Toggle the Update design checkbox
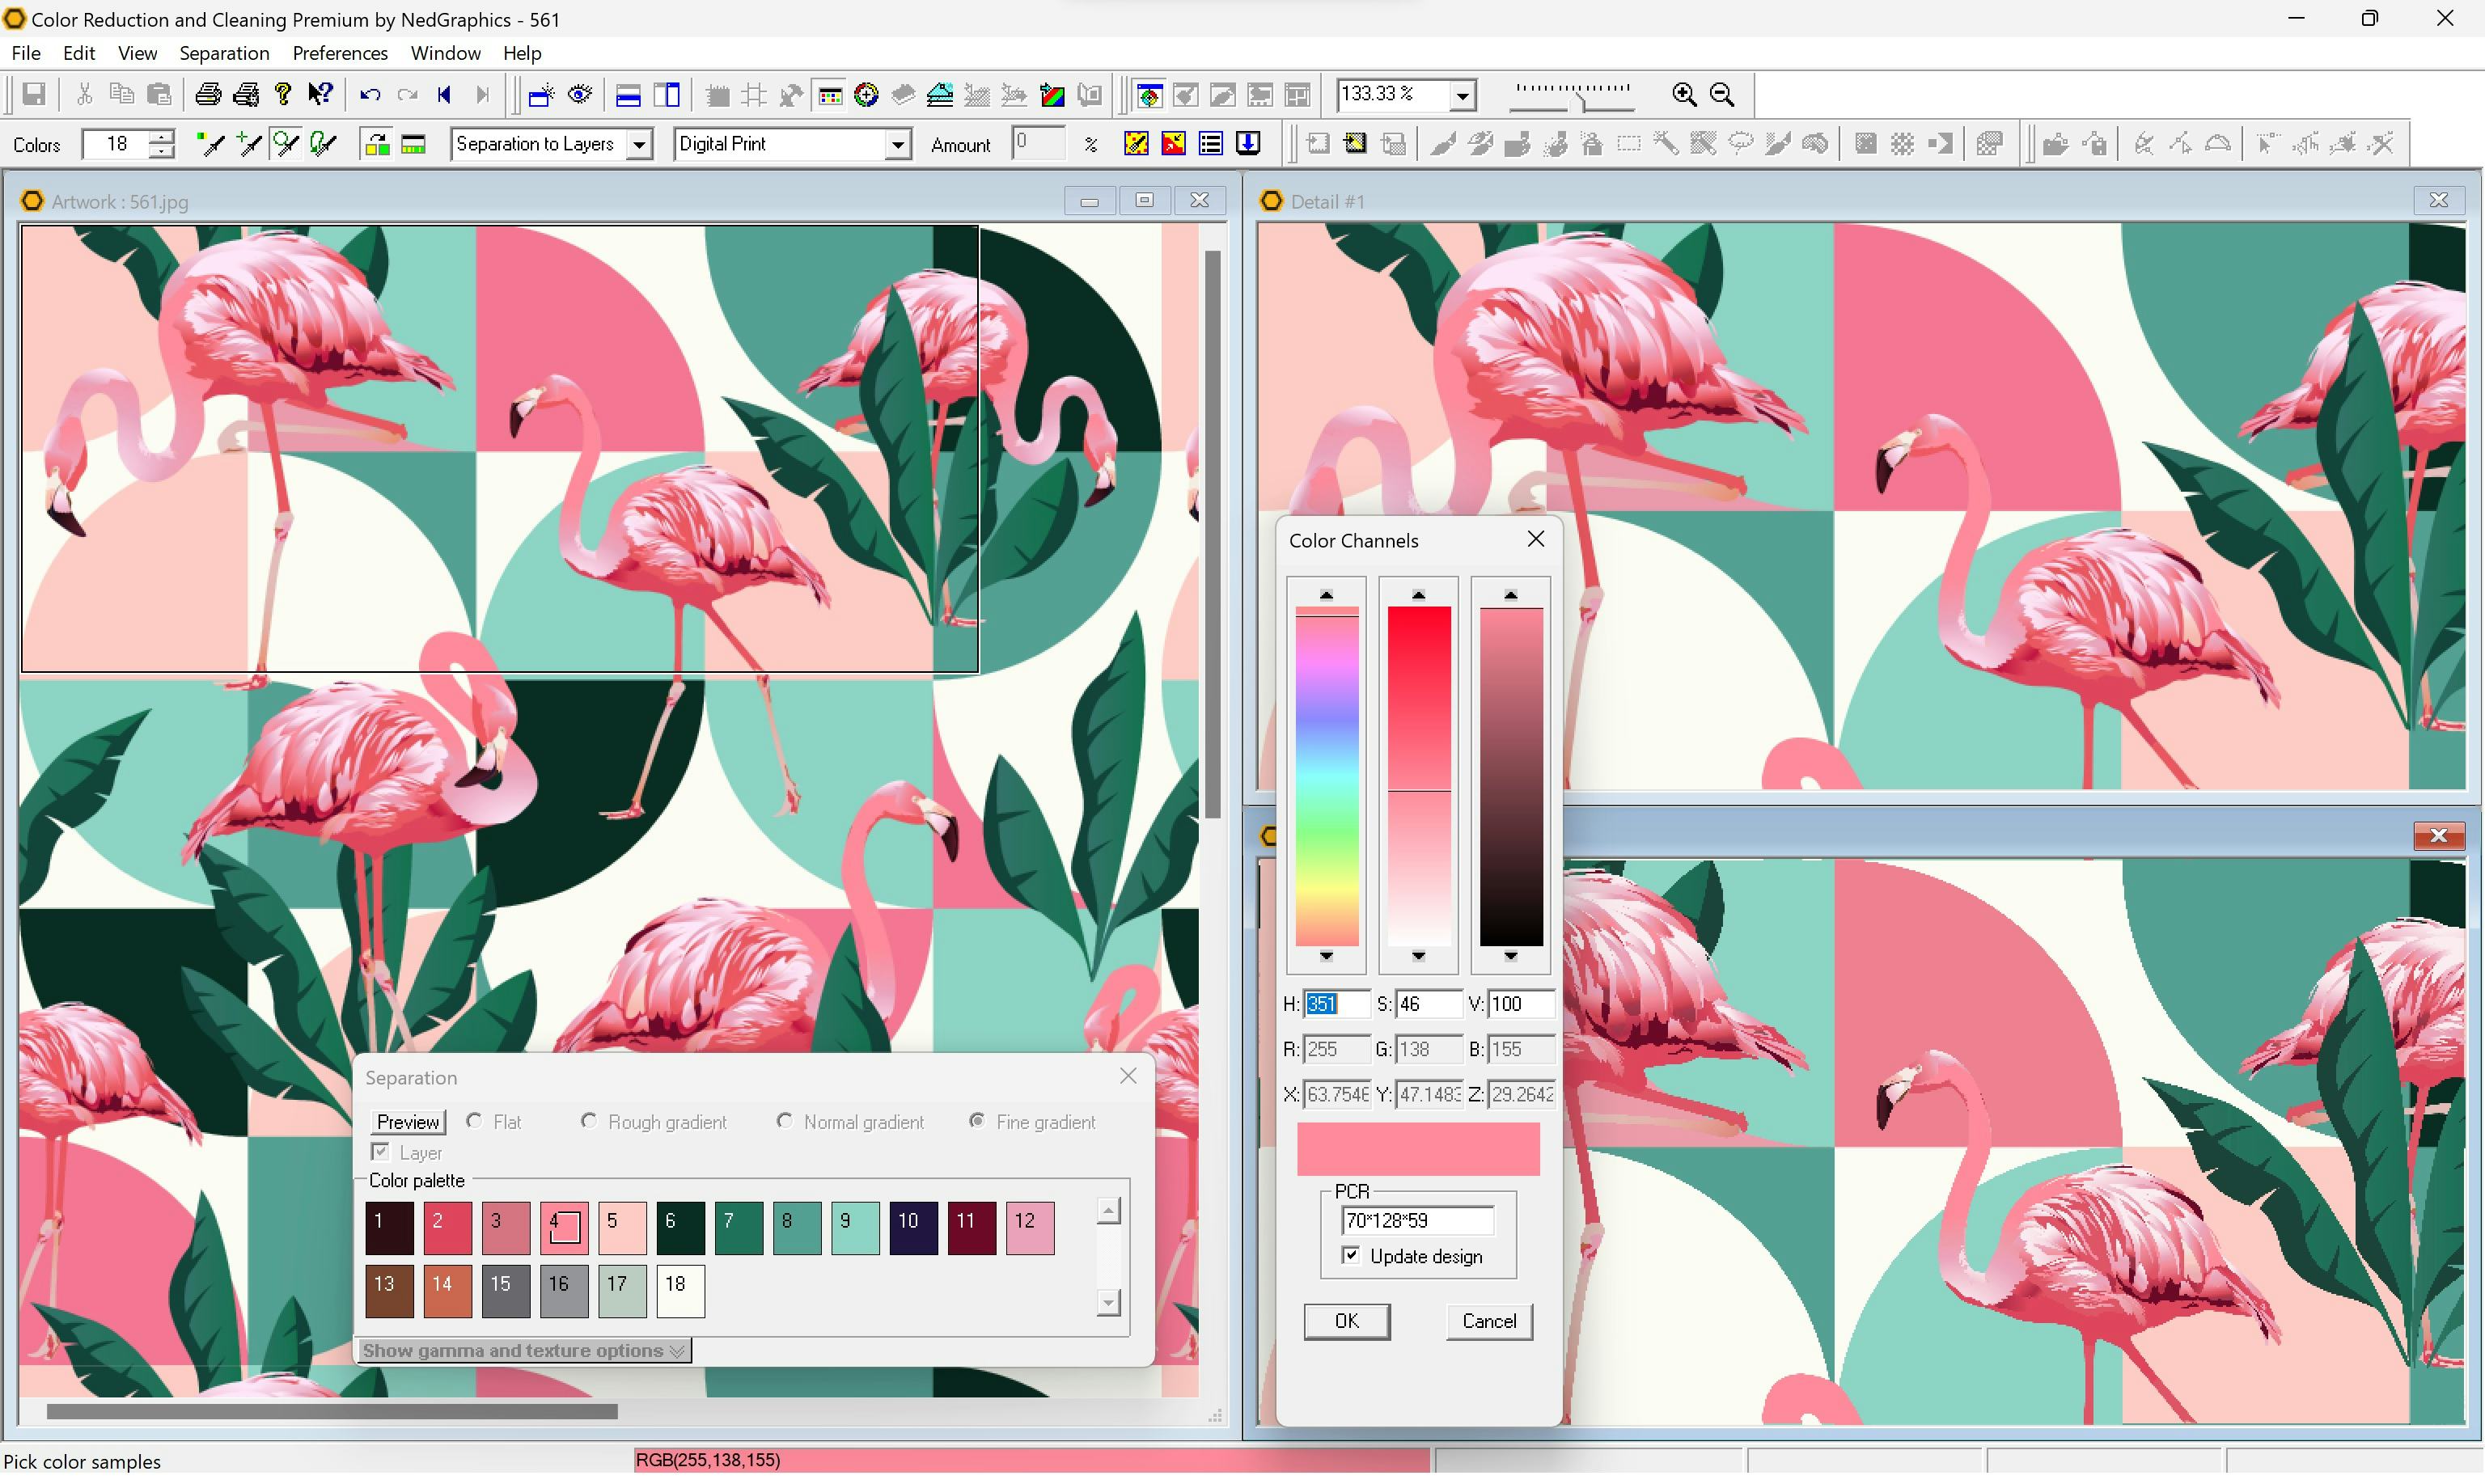2485x1484 pixels. click(x=1352, y=1255)
